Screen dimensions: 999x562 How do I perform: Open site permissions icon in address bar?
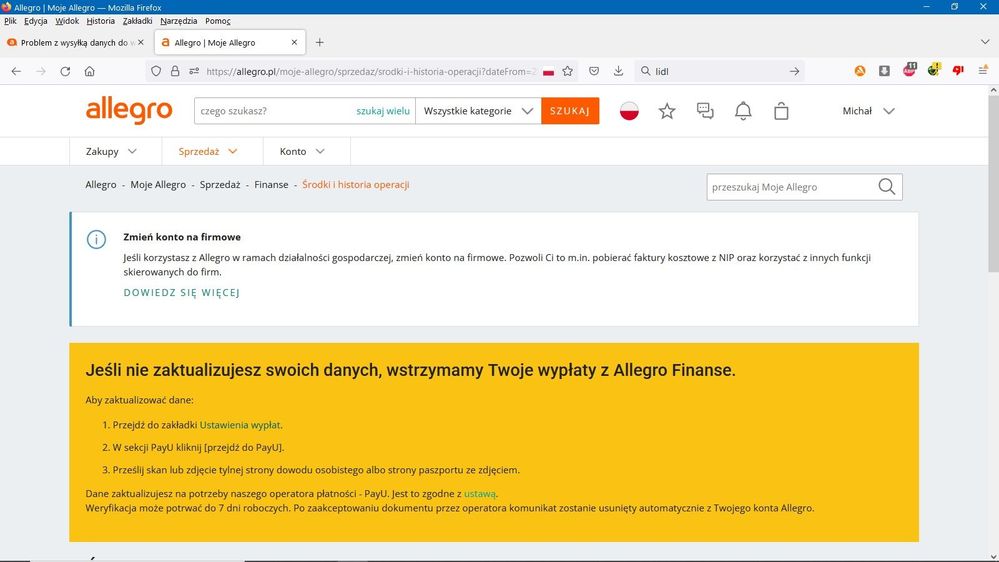[194, 71]
